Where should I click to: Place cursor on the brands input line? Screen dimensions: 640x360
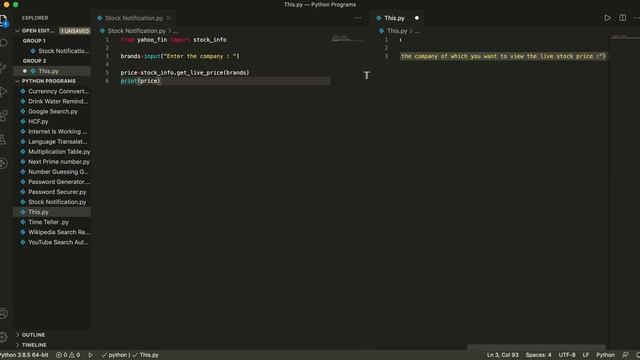pyautogui.click(x=180, y=56)
